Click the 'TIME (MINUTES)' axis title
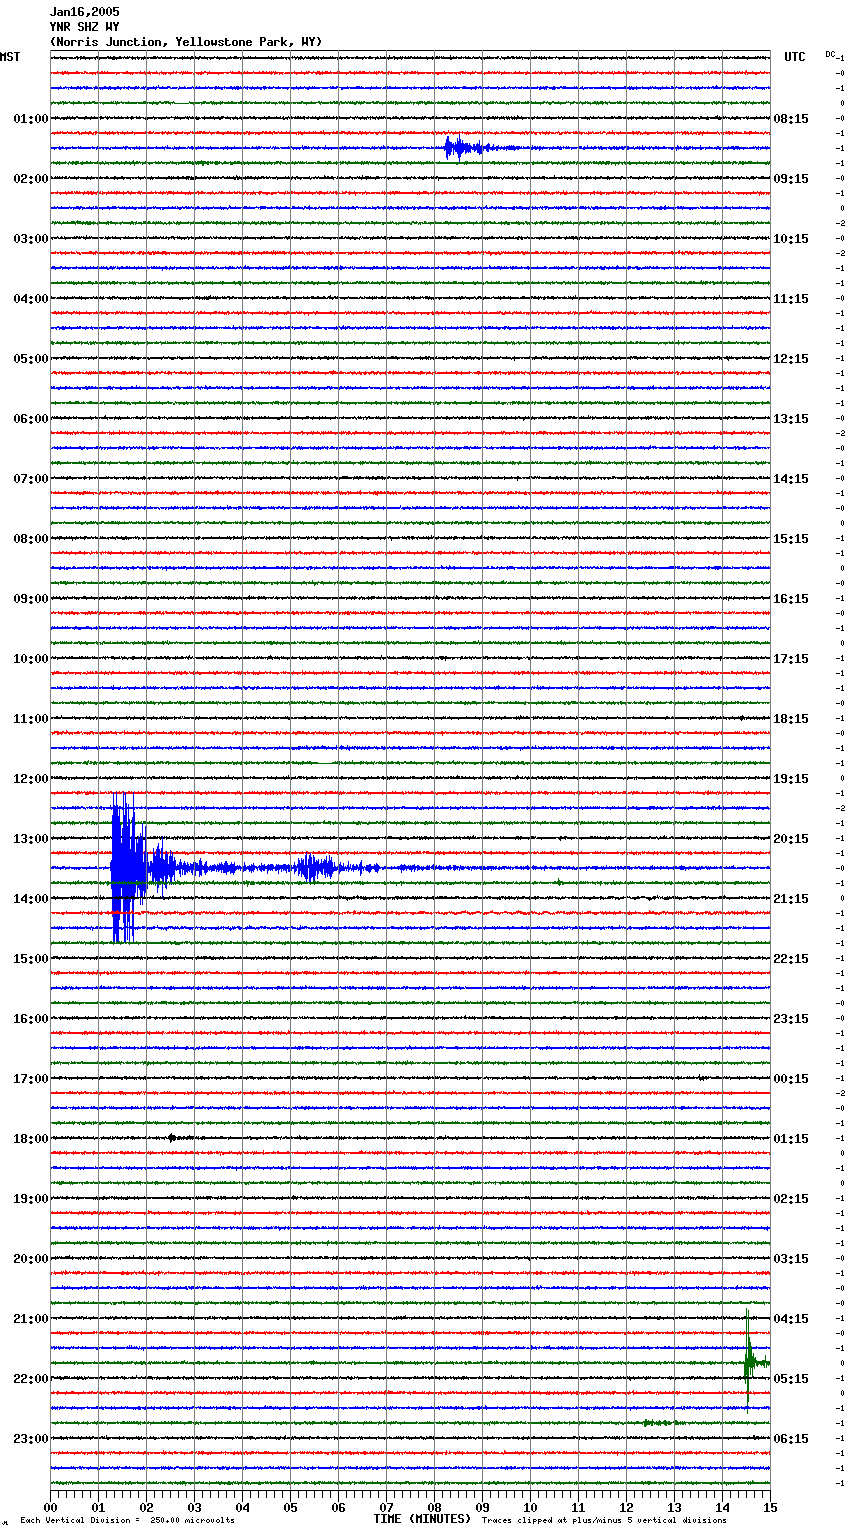 (422, 1519)
